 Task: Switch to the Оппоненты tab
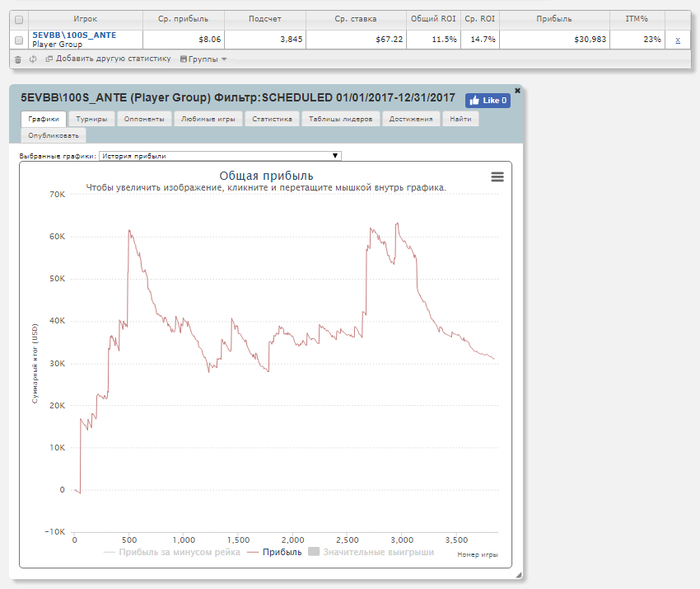144,119
